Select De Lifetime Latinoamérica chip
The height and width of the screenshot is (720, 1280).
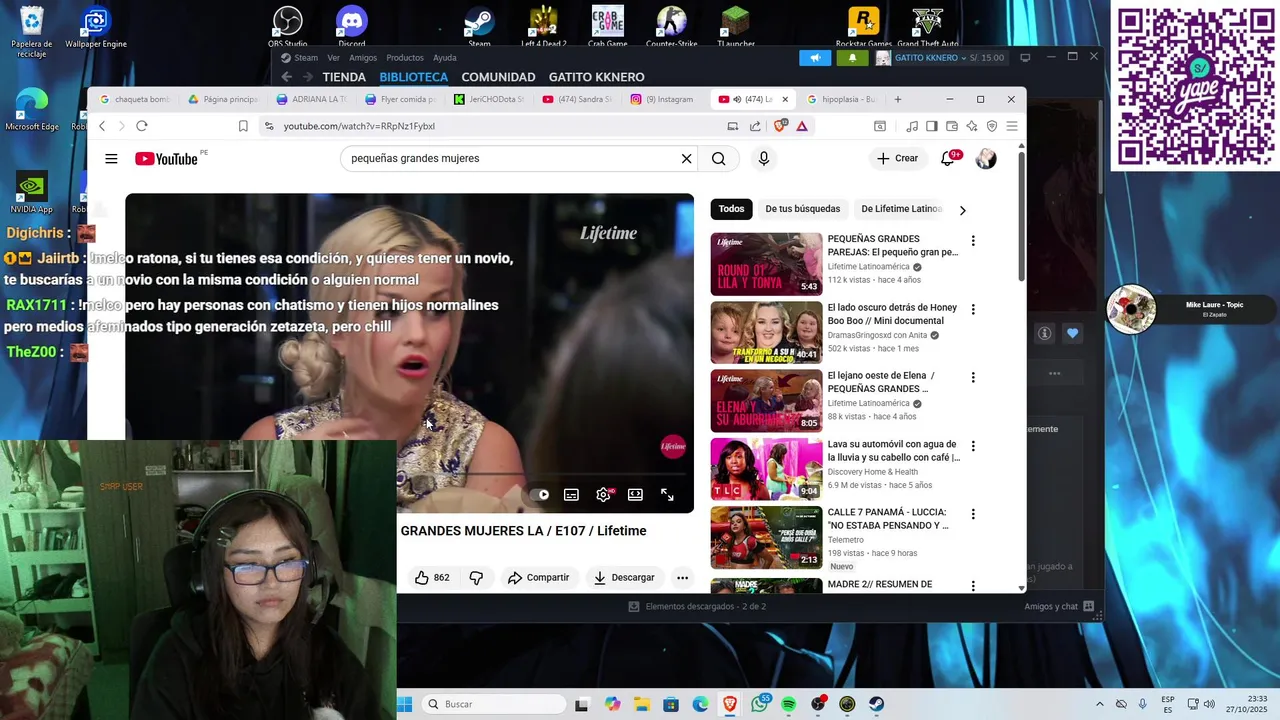pyautogui.click(x=901, y=209)
